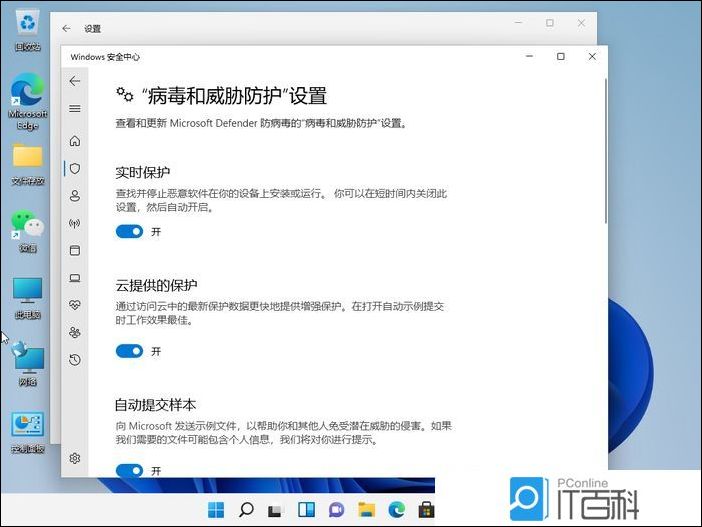Image resolution: width=702 pixels, height=527 pixels.
Task: Open family options in the sidebar
Action: [75, 332]
